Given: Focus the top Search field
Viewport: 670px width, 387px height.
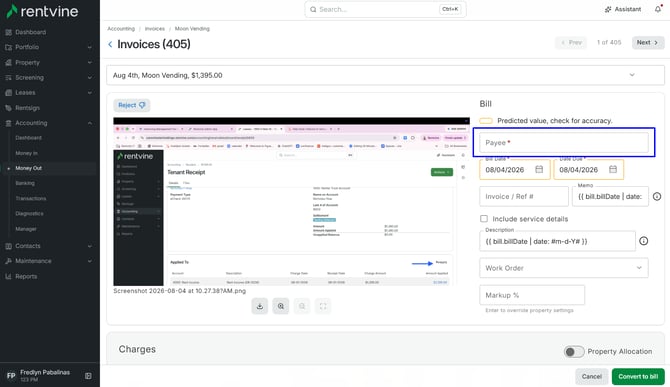Looking at the screenshot, I should pyautogui.click(x=385, y=9).
